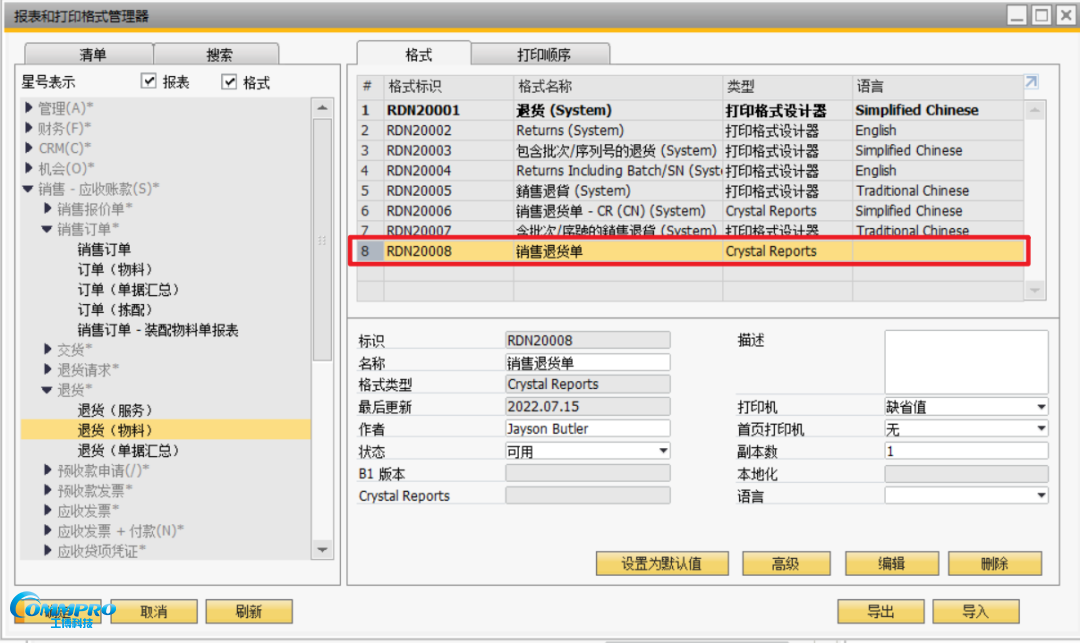Click the 导出 button

pyautogui.click(x=880, y=612)
